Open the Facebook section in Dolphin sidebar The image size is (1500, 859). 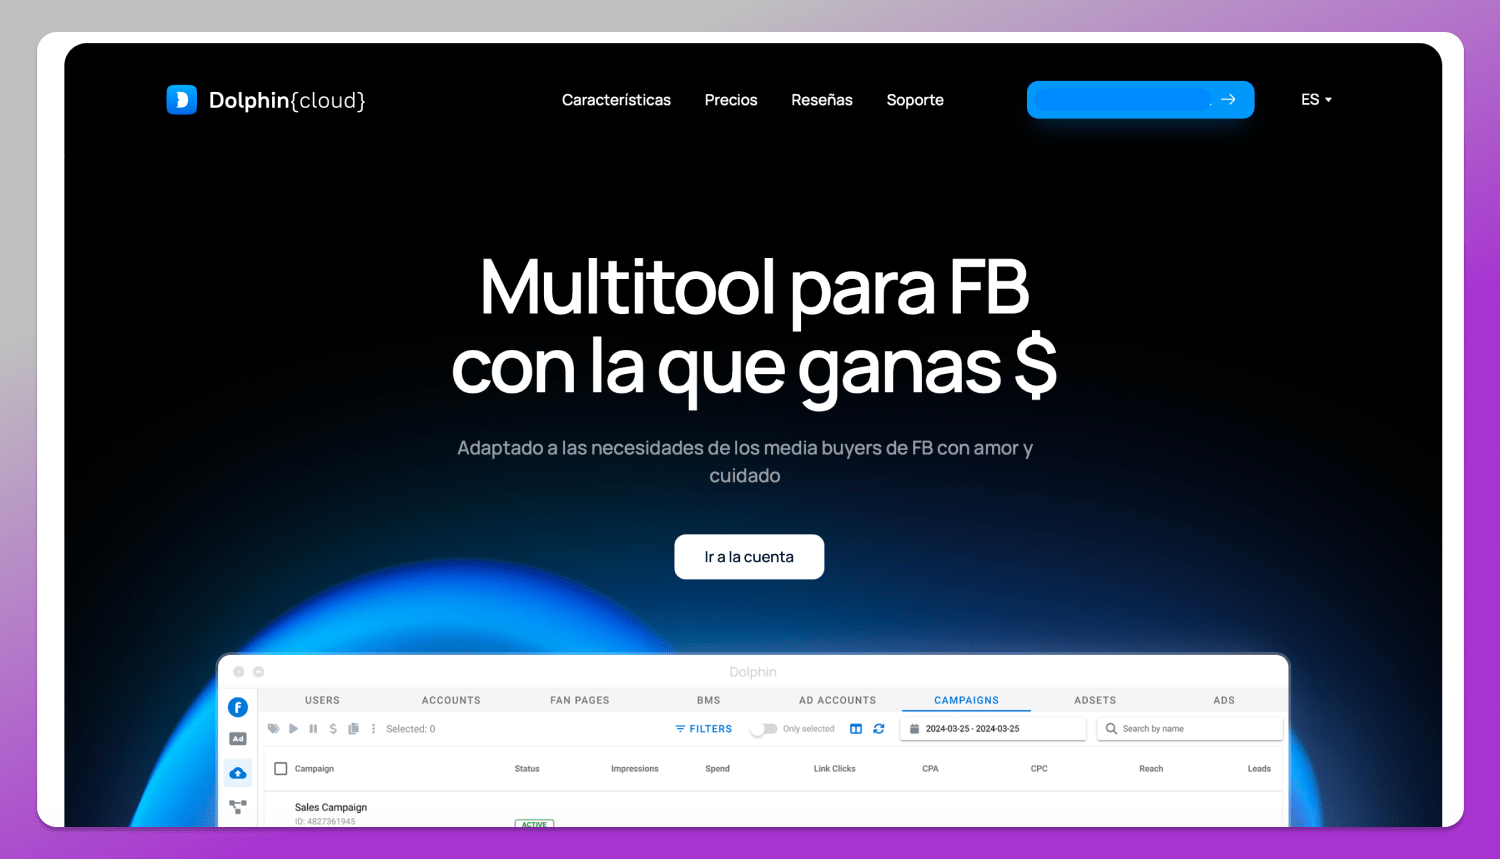click(238, 707)
